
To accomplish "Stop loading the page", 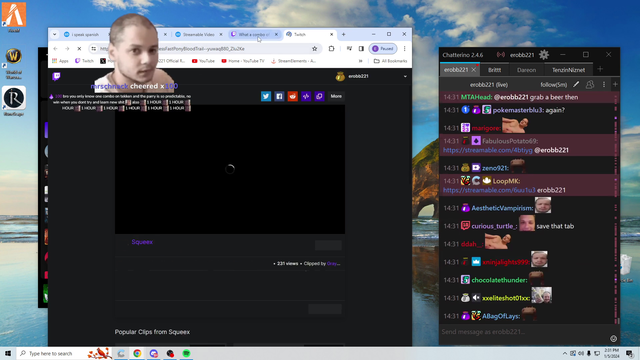I will click(79, 49).
